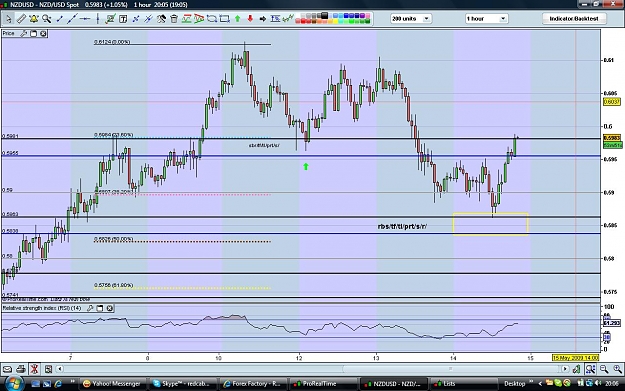This screenshot has height=391, width=625.
Task: Maximize the Price panel window icon
Action: (34, 33)
